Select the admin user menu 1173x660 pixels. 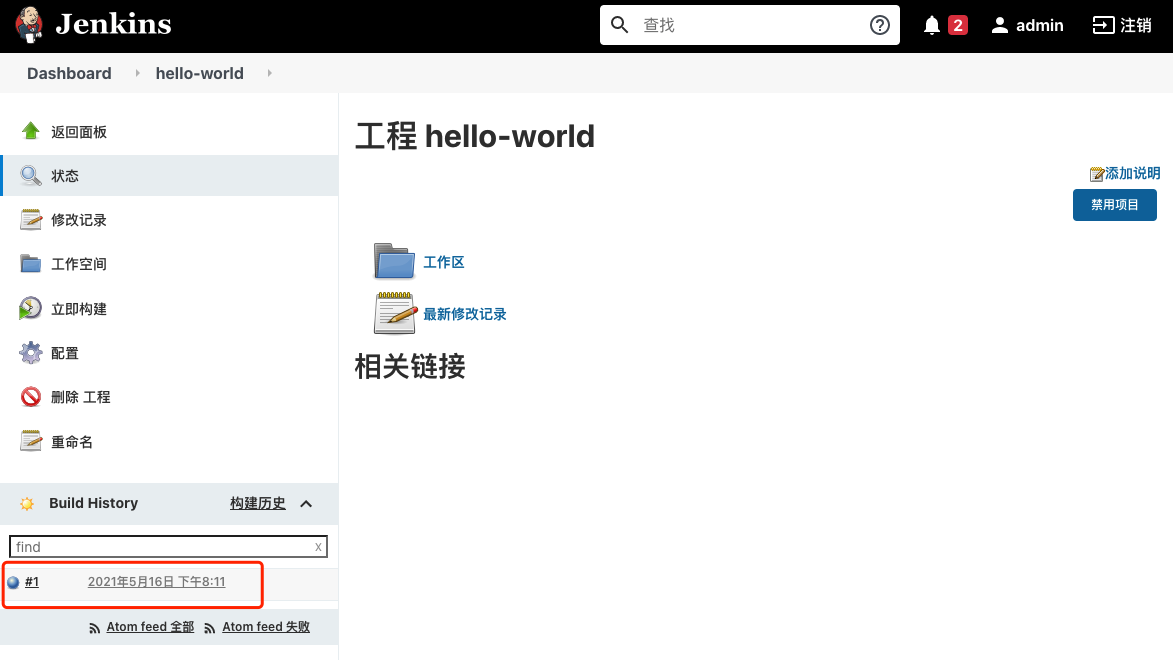(x=1027, y=25)
